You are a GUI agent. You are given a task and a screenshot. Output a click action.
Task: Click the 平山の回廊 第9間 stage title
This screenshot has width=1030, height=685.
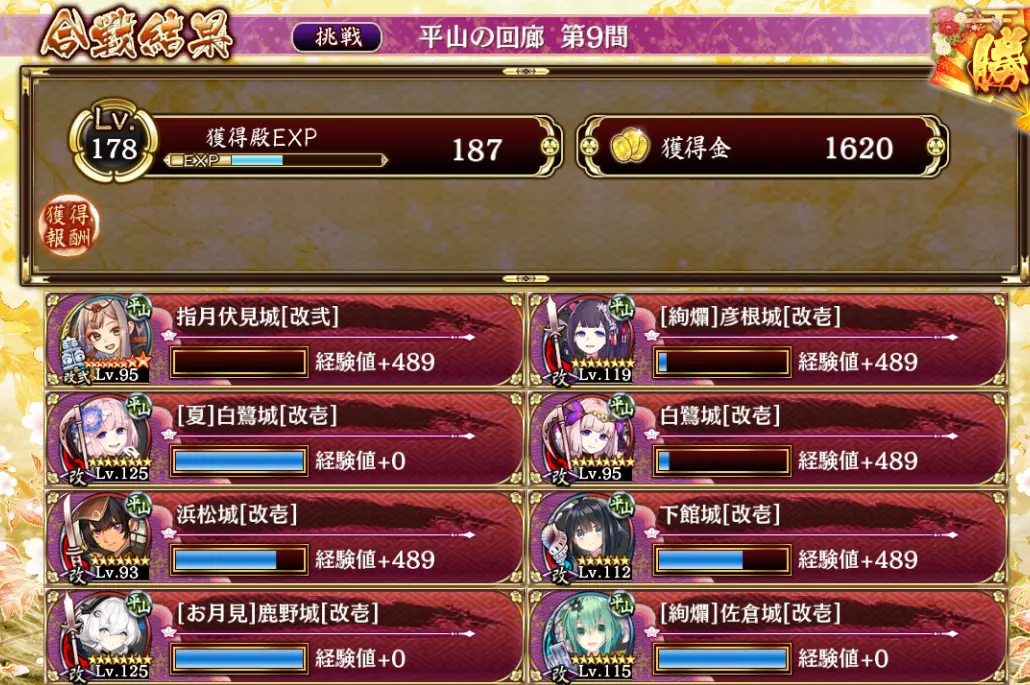[x=523, y=37]
